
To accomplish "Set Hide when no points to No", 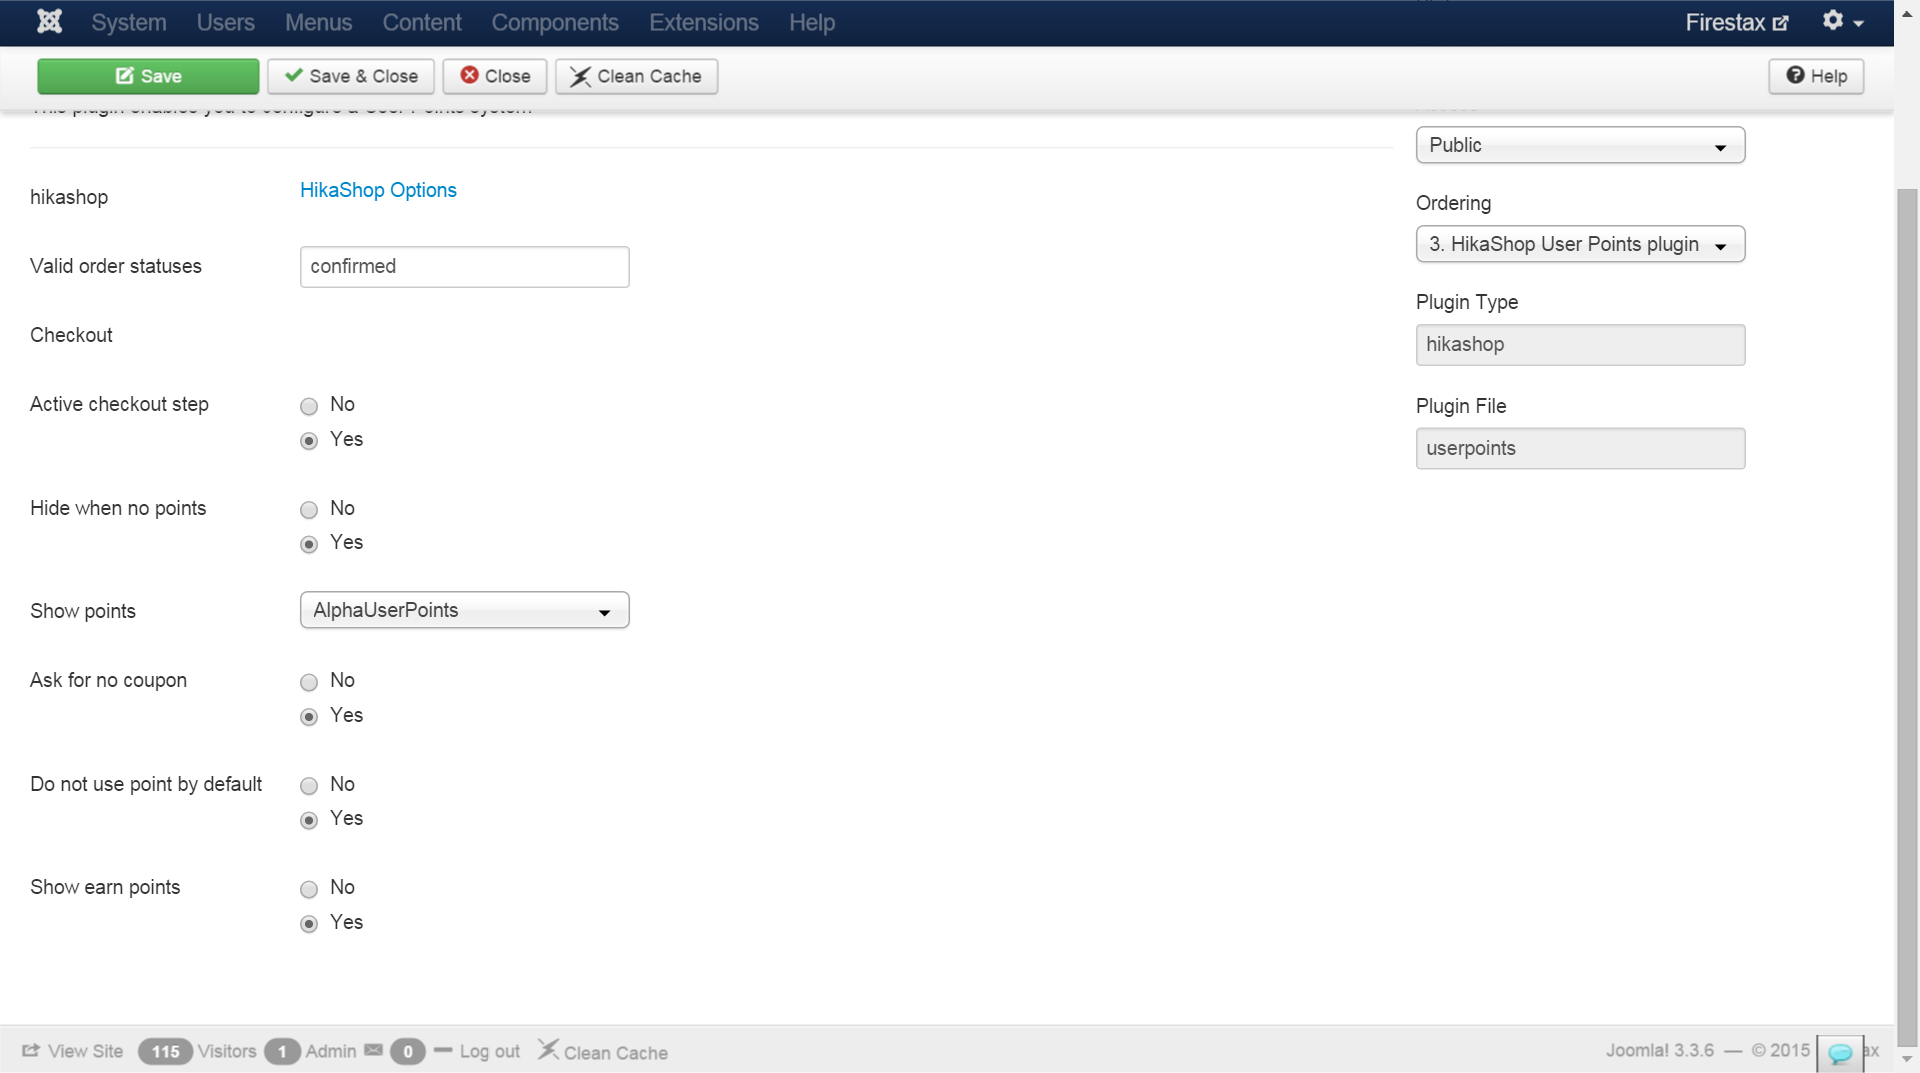I will pos(309,510).
